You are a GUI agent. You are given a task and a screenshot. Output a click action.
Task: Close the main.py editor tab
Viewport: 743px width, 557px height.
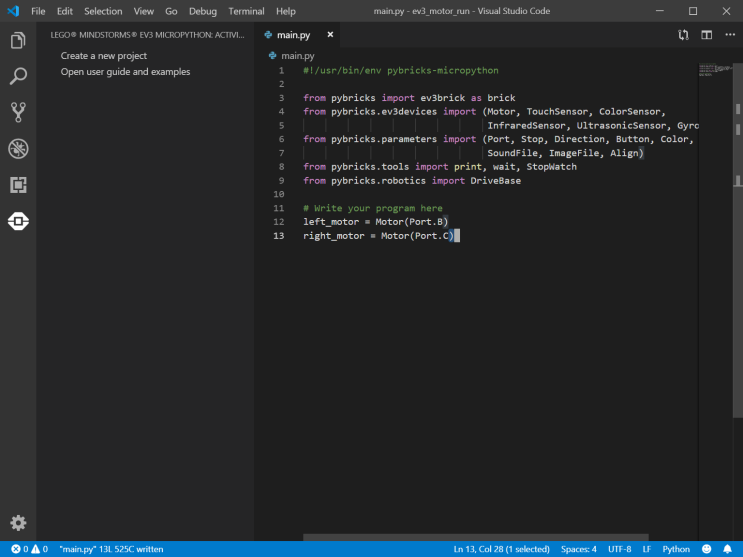(330, 35)
